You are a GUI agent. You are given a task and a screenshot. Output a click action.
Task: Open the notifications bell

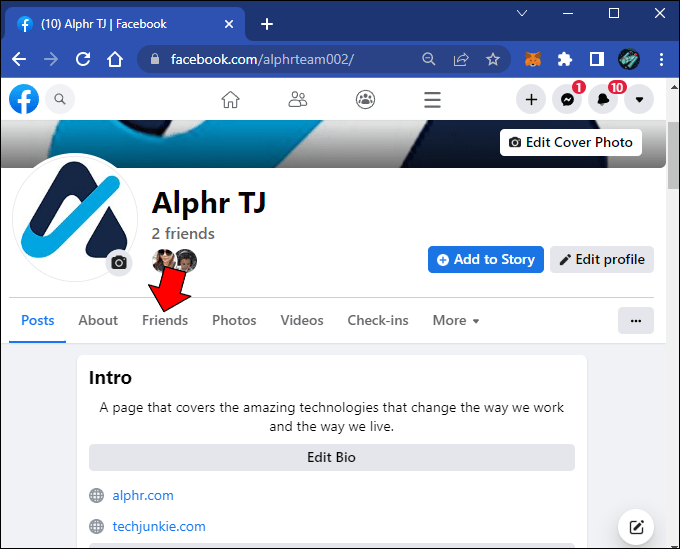click(603, 100)
